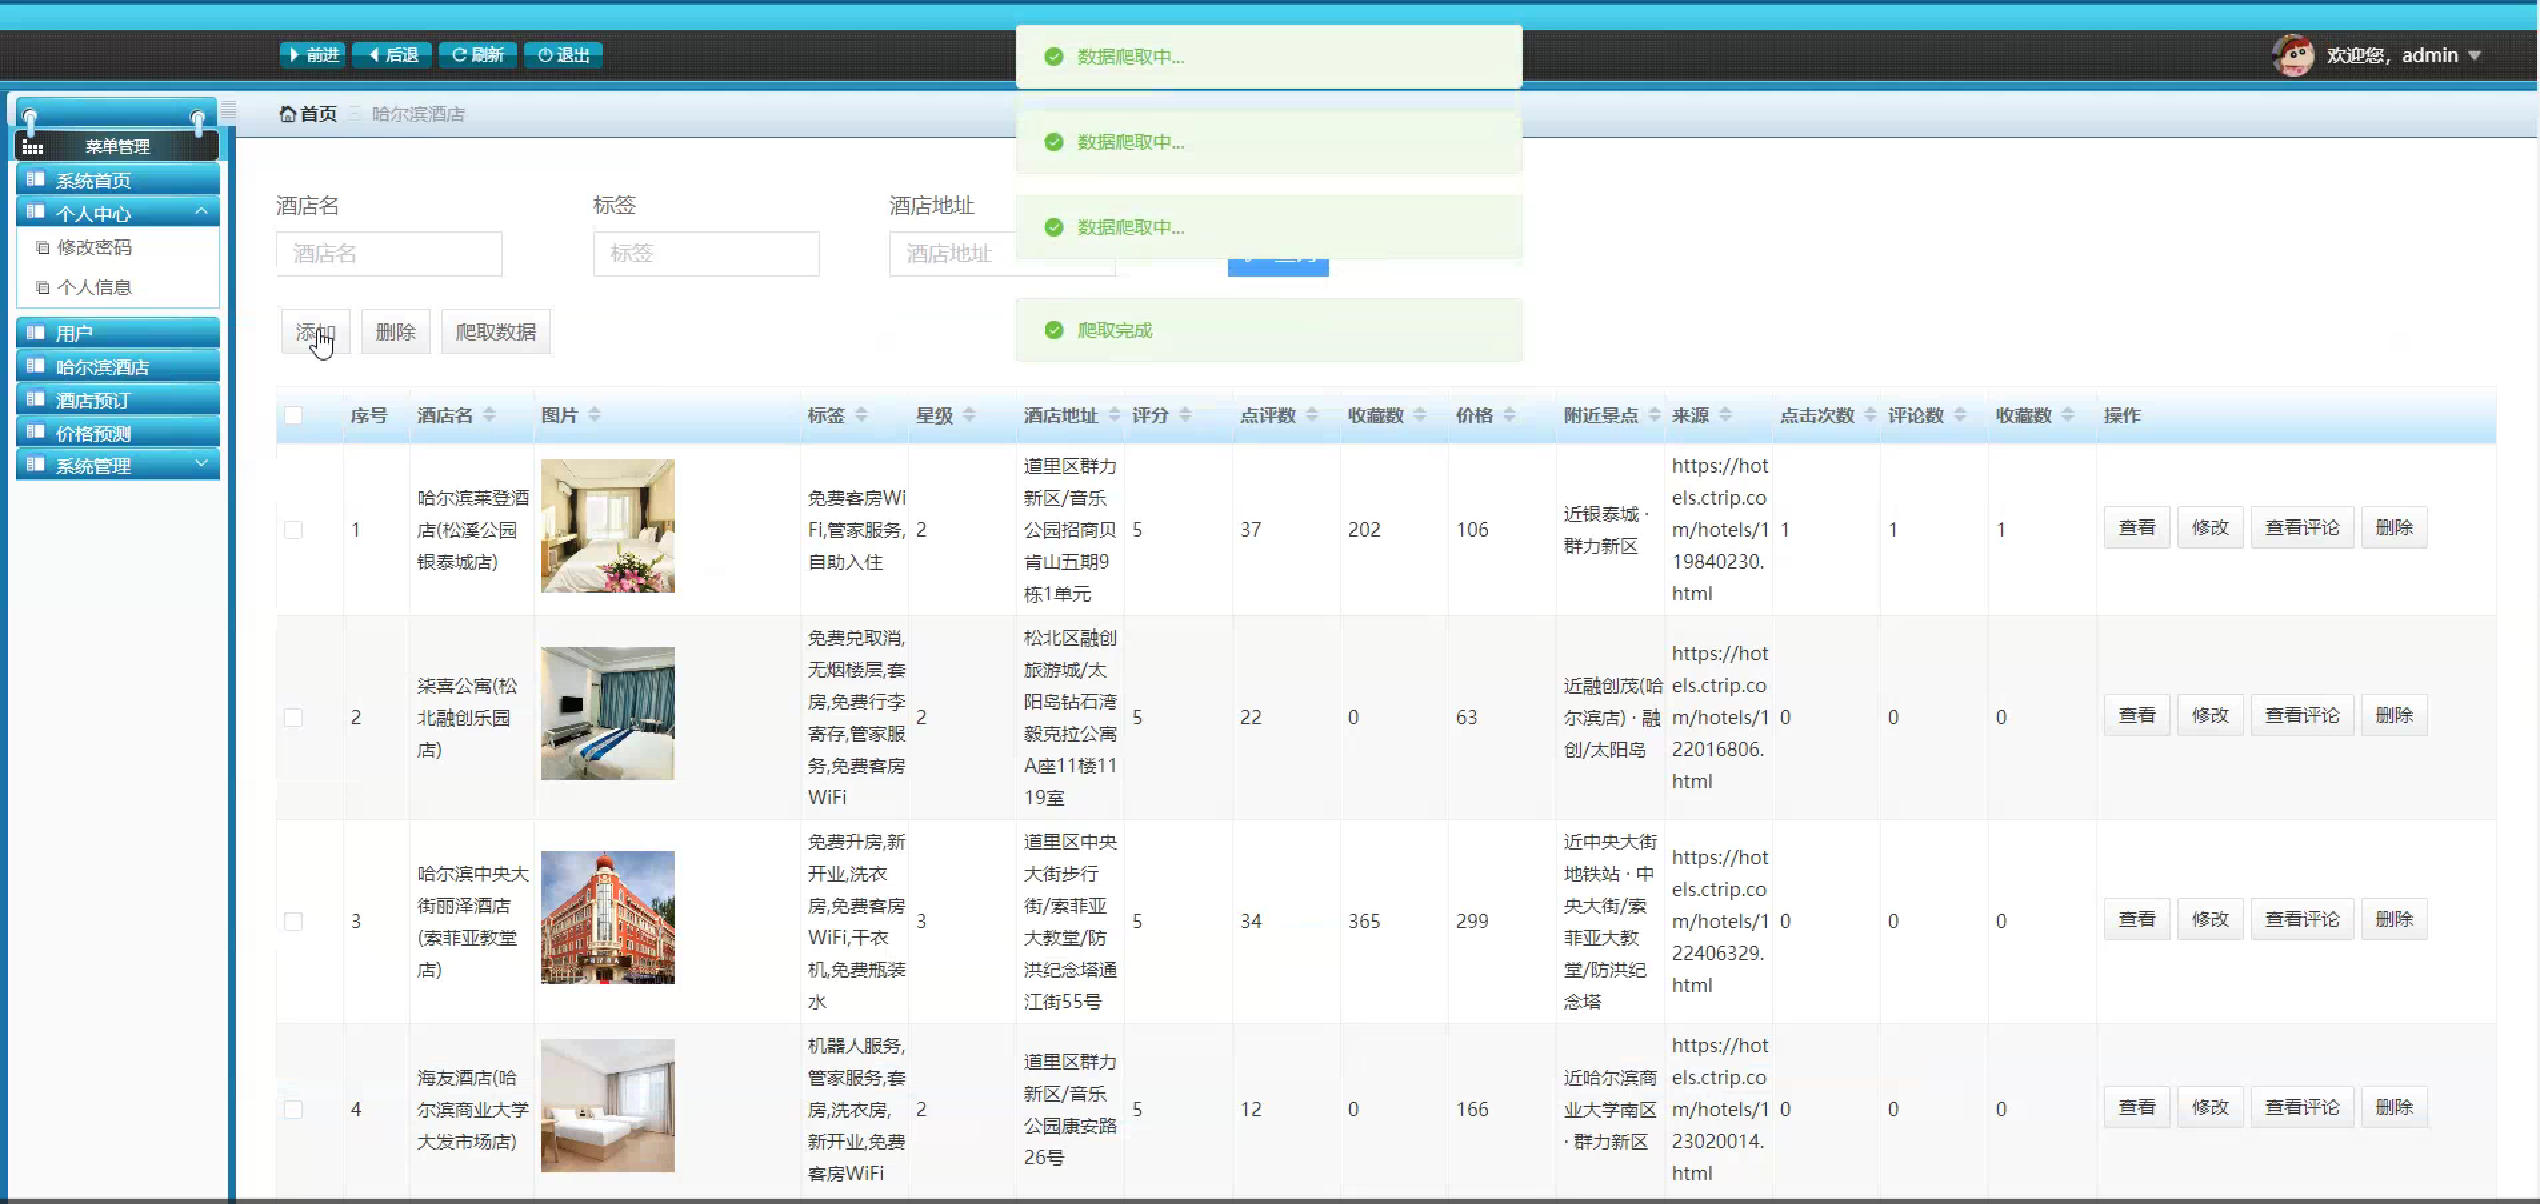Click sort arrows on 酒店名 column
Screen dimensions: 2540x1204
point(489,415)
